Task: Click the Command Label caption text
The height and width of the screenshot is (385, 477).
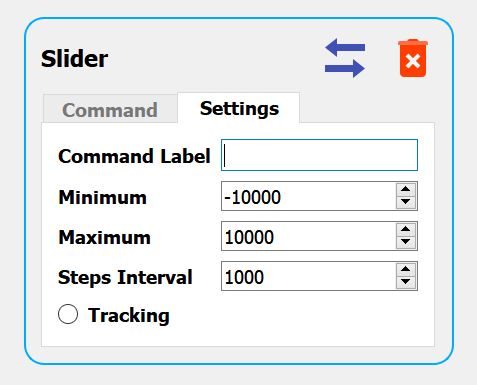Action: point(134,156)
